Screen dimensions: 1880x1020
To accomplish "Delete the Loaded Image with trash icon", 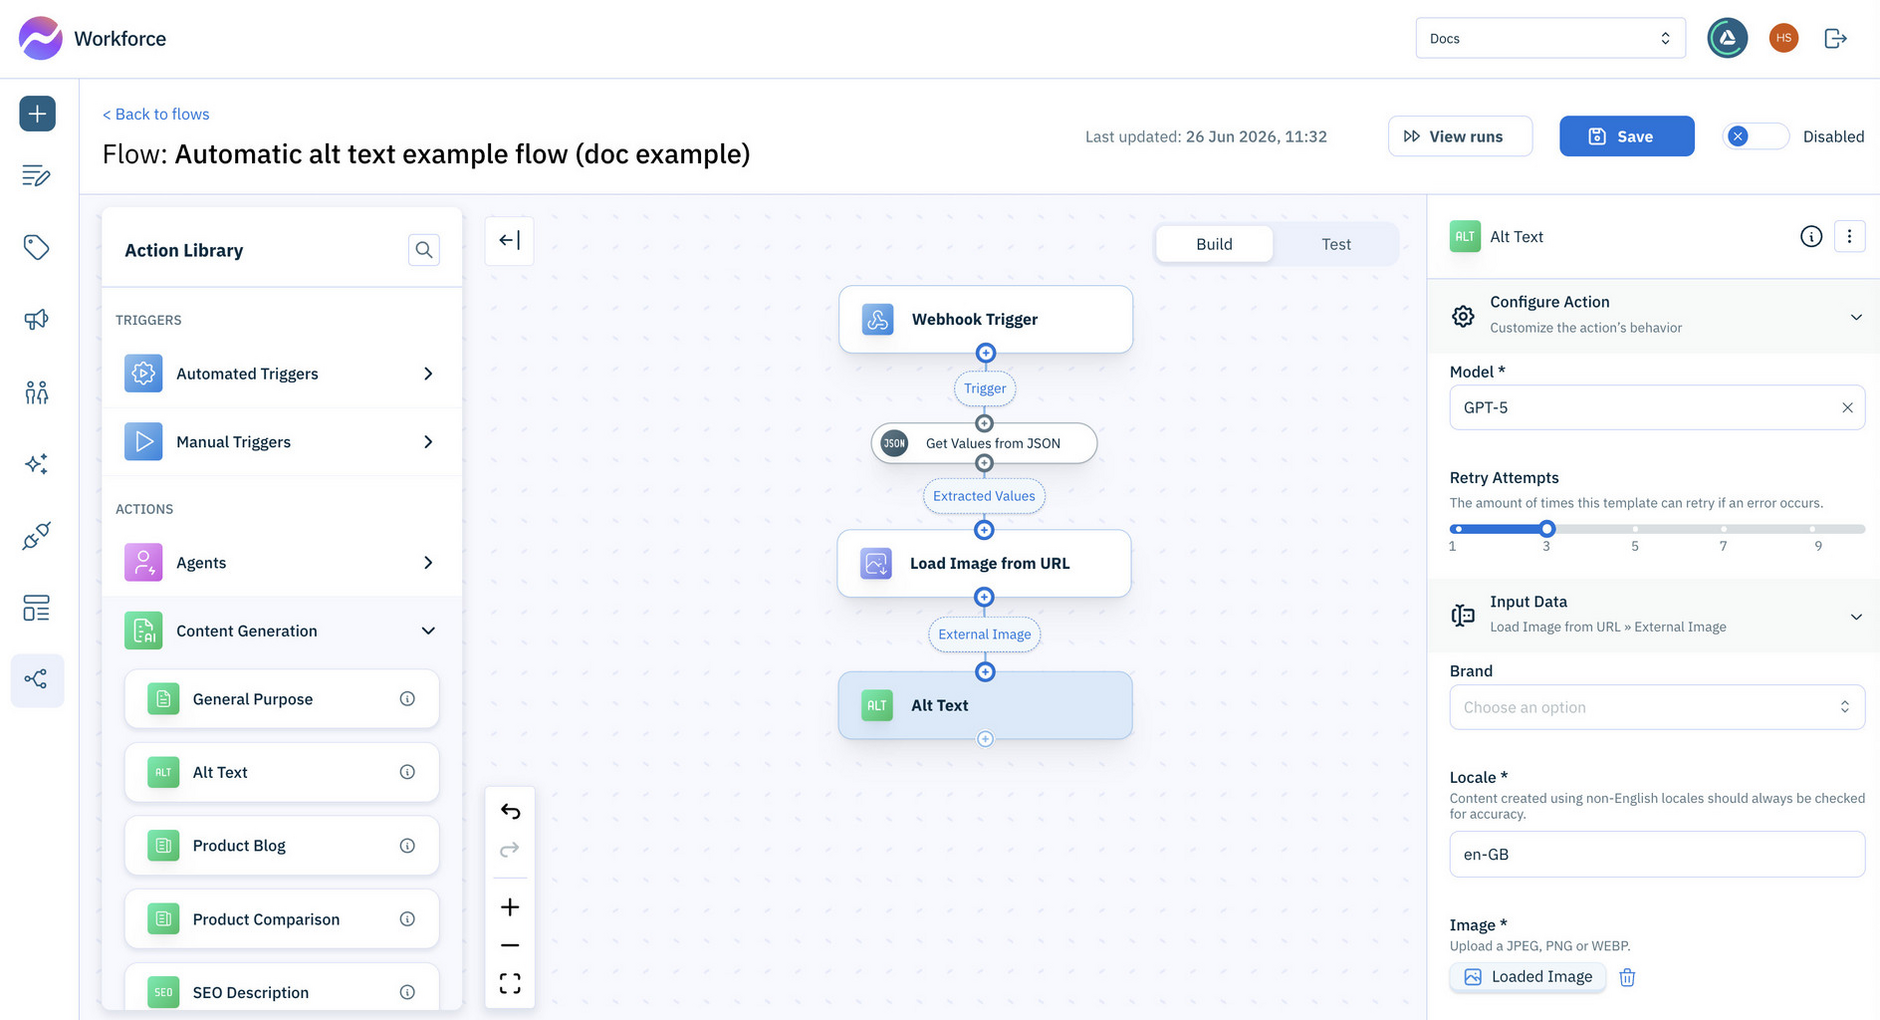I will (x=1627, y=977).
